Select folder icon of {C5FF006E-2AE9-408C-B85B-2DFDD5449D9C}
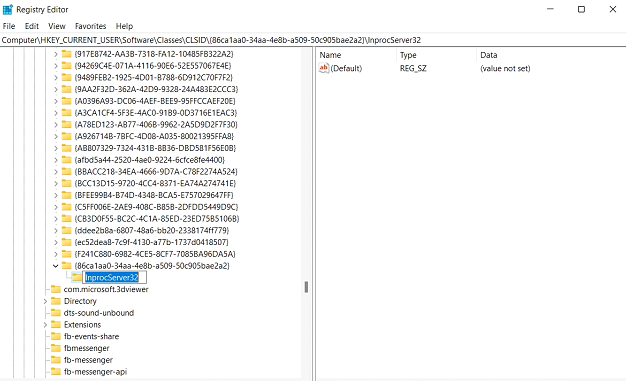 (67, 207)
